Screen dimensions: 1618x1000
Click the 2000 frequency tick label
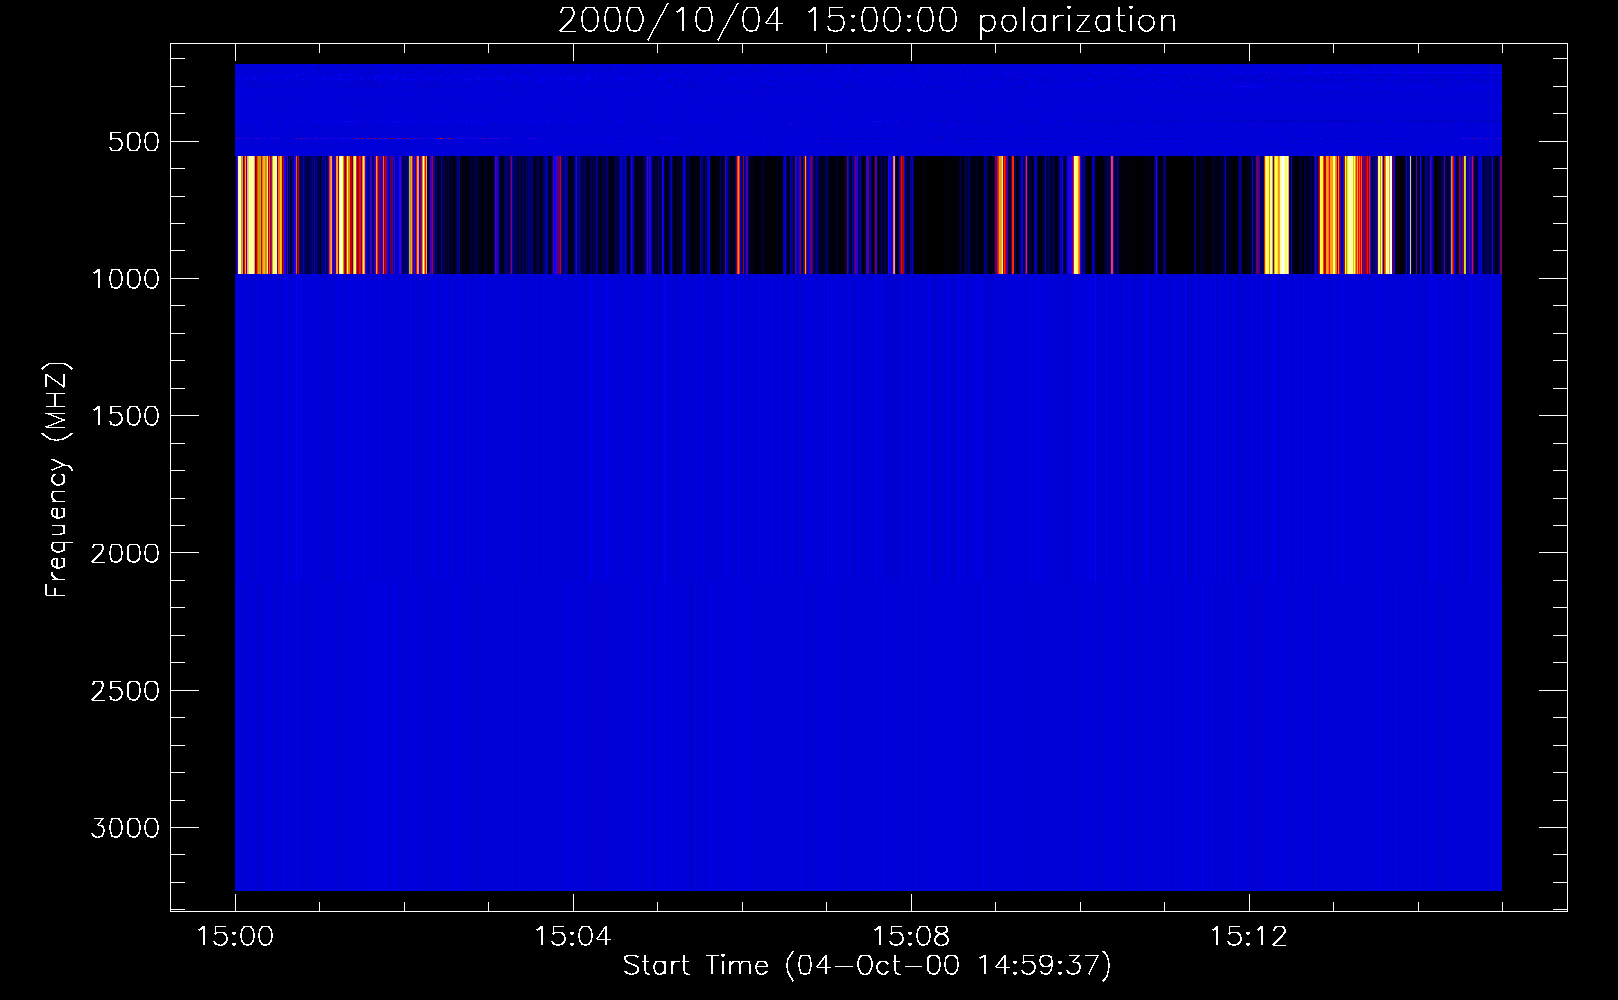coord(125,554)
